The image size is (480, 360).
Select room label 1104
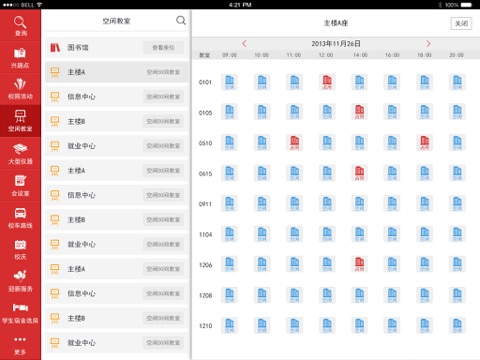coord(205,235)
